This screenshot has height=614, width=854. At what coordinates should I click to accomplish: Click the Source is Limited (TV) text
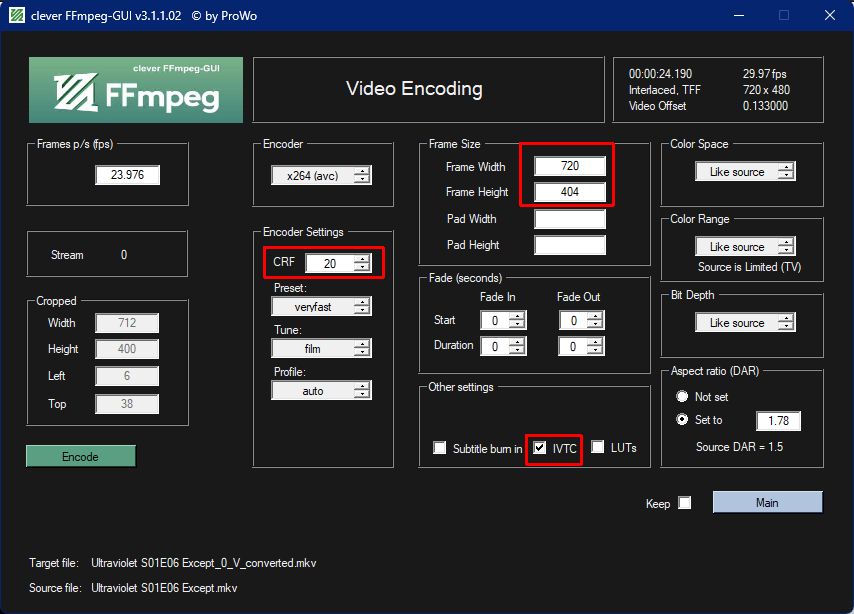[x=749, y=267]
